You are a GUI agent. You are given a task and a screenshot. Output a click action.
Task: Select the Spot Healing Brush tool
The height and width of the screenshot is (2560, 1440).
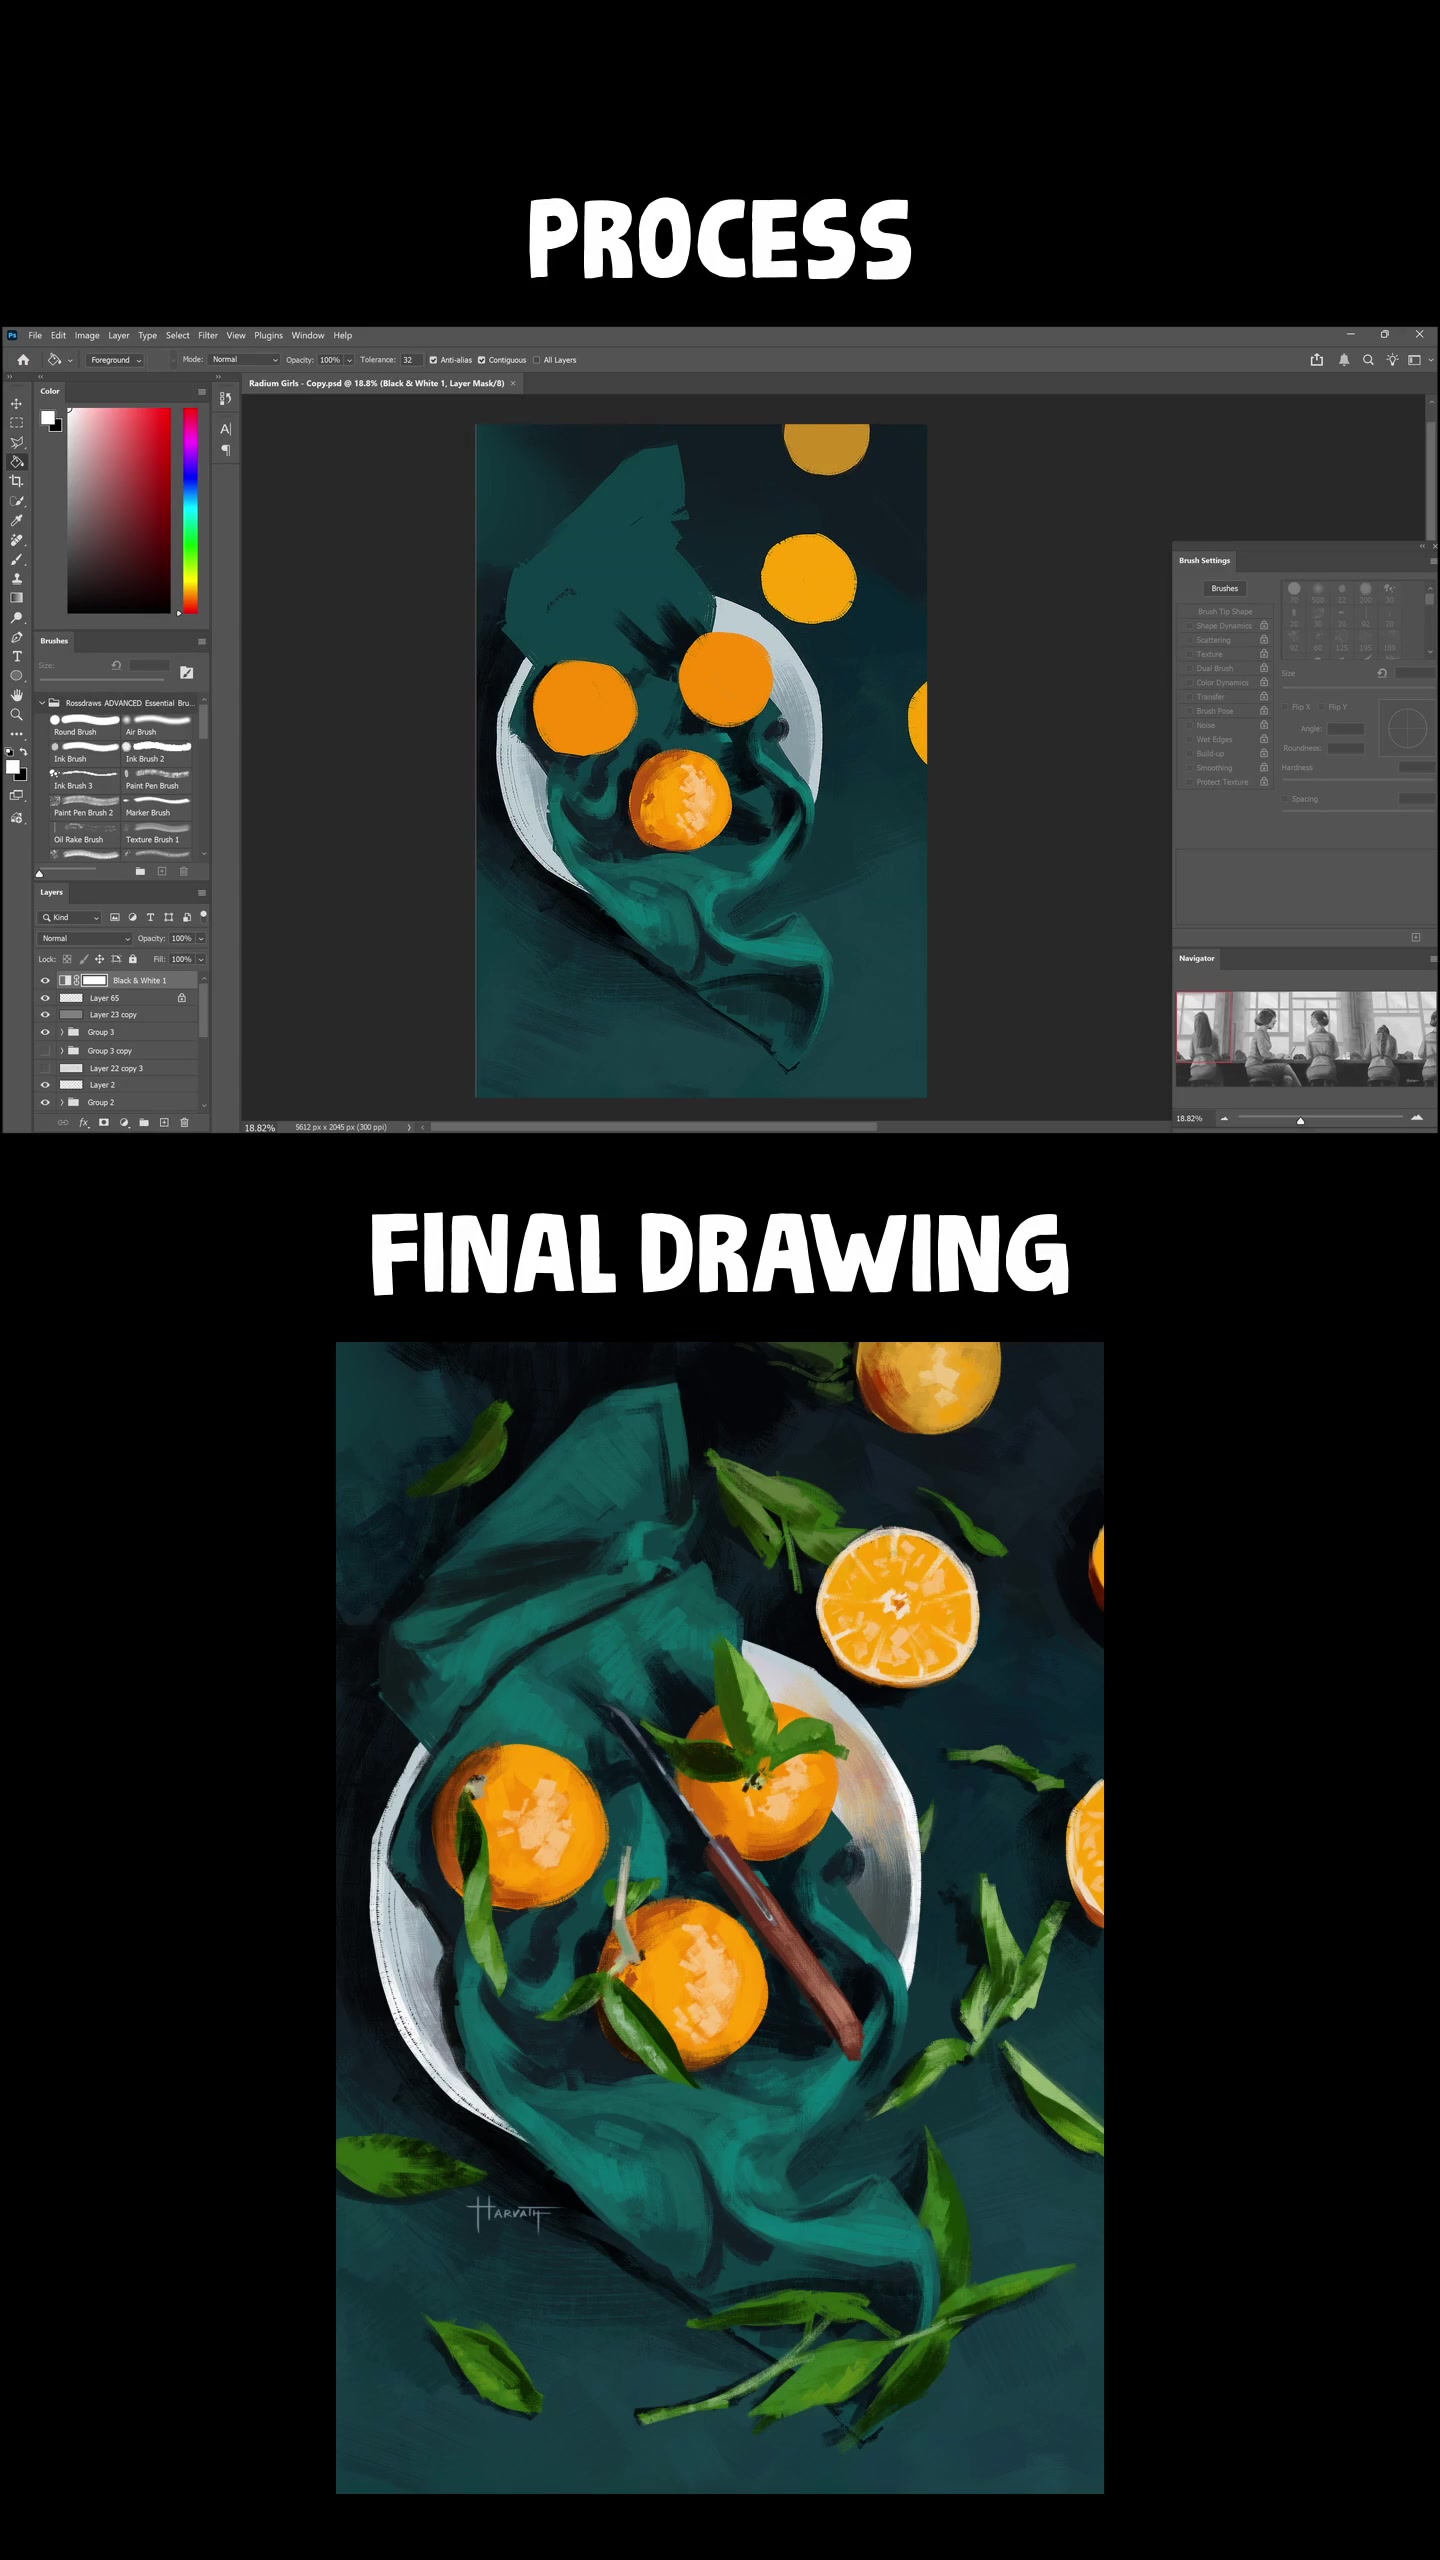(16, 540)
